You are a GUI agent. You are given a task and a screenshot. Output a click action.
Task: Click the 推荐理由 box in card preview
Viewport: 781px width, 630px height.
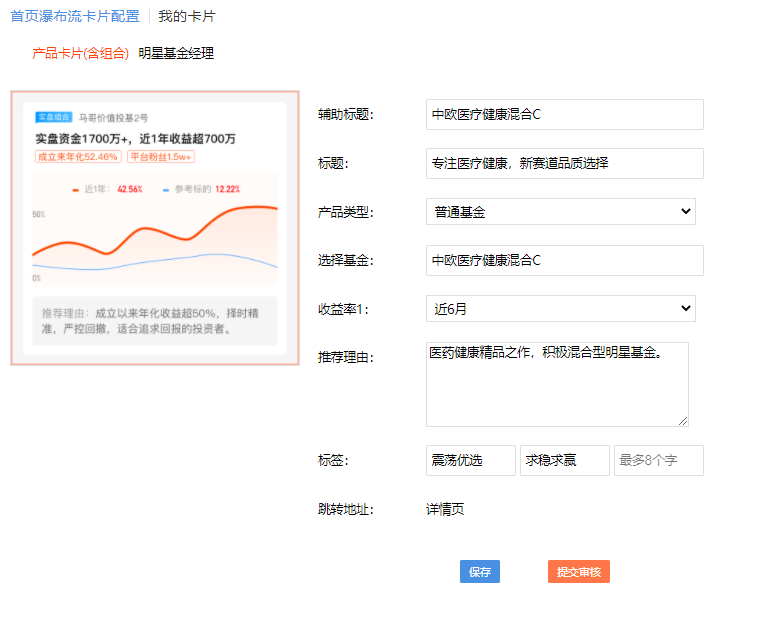[155, 321]
